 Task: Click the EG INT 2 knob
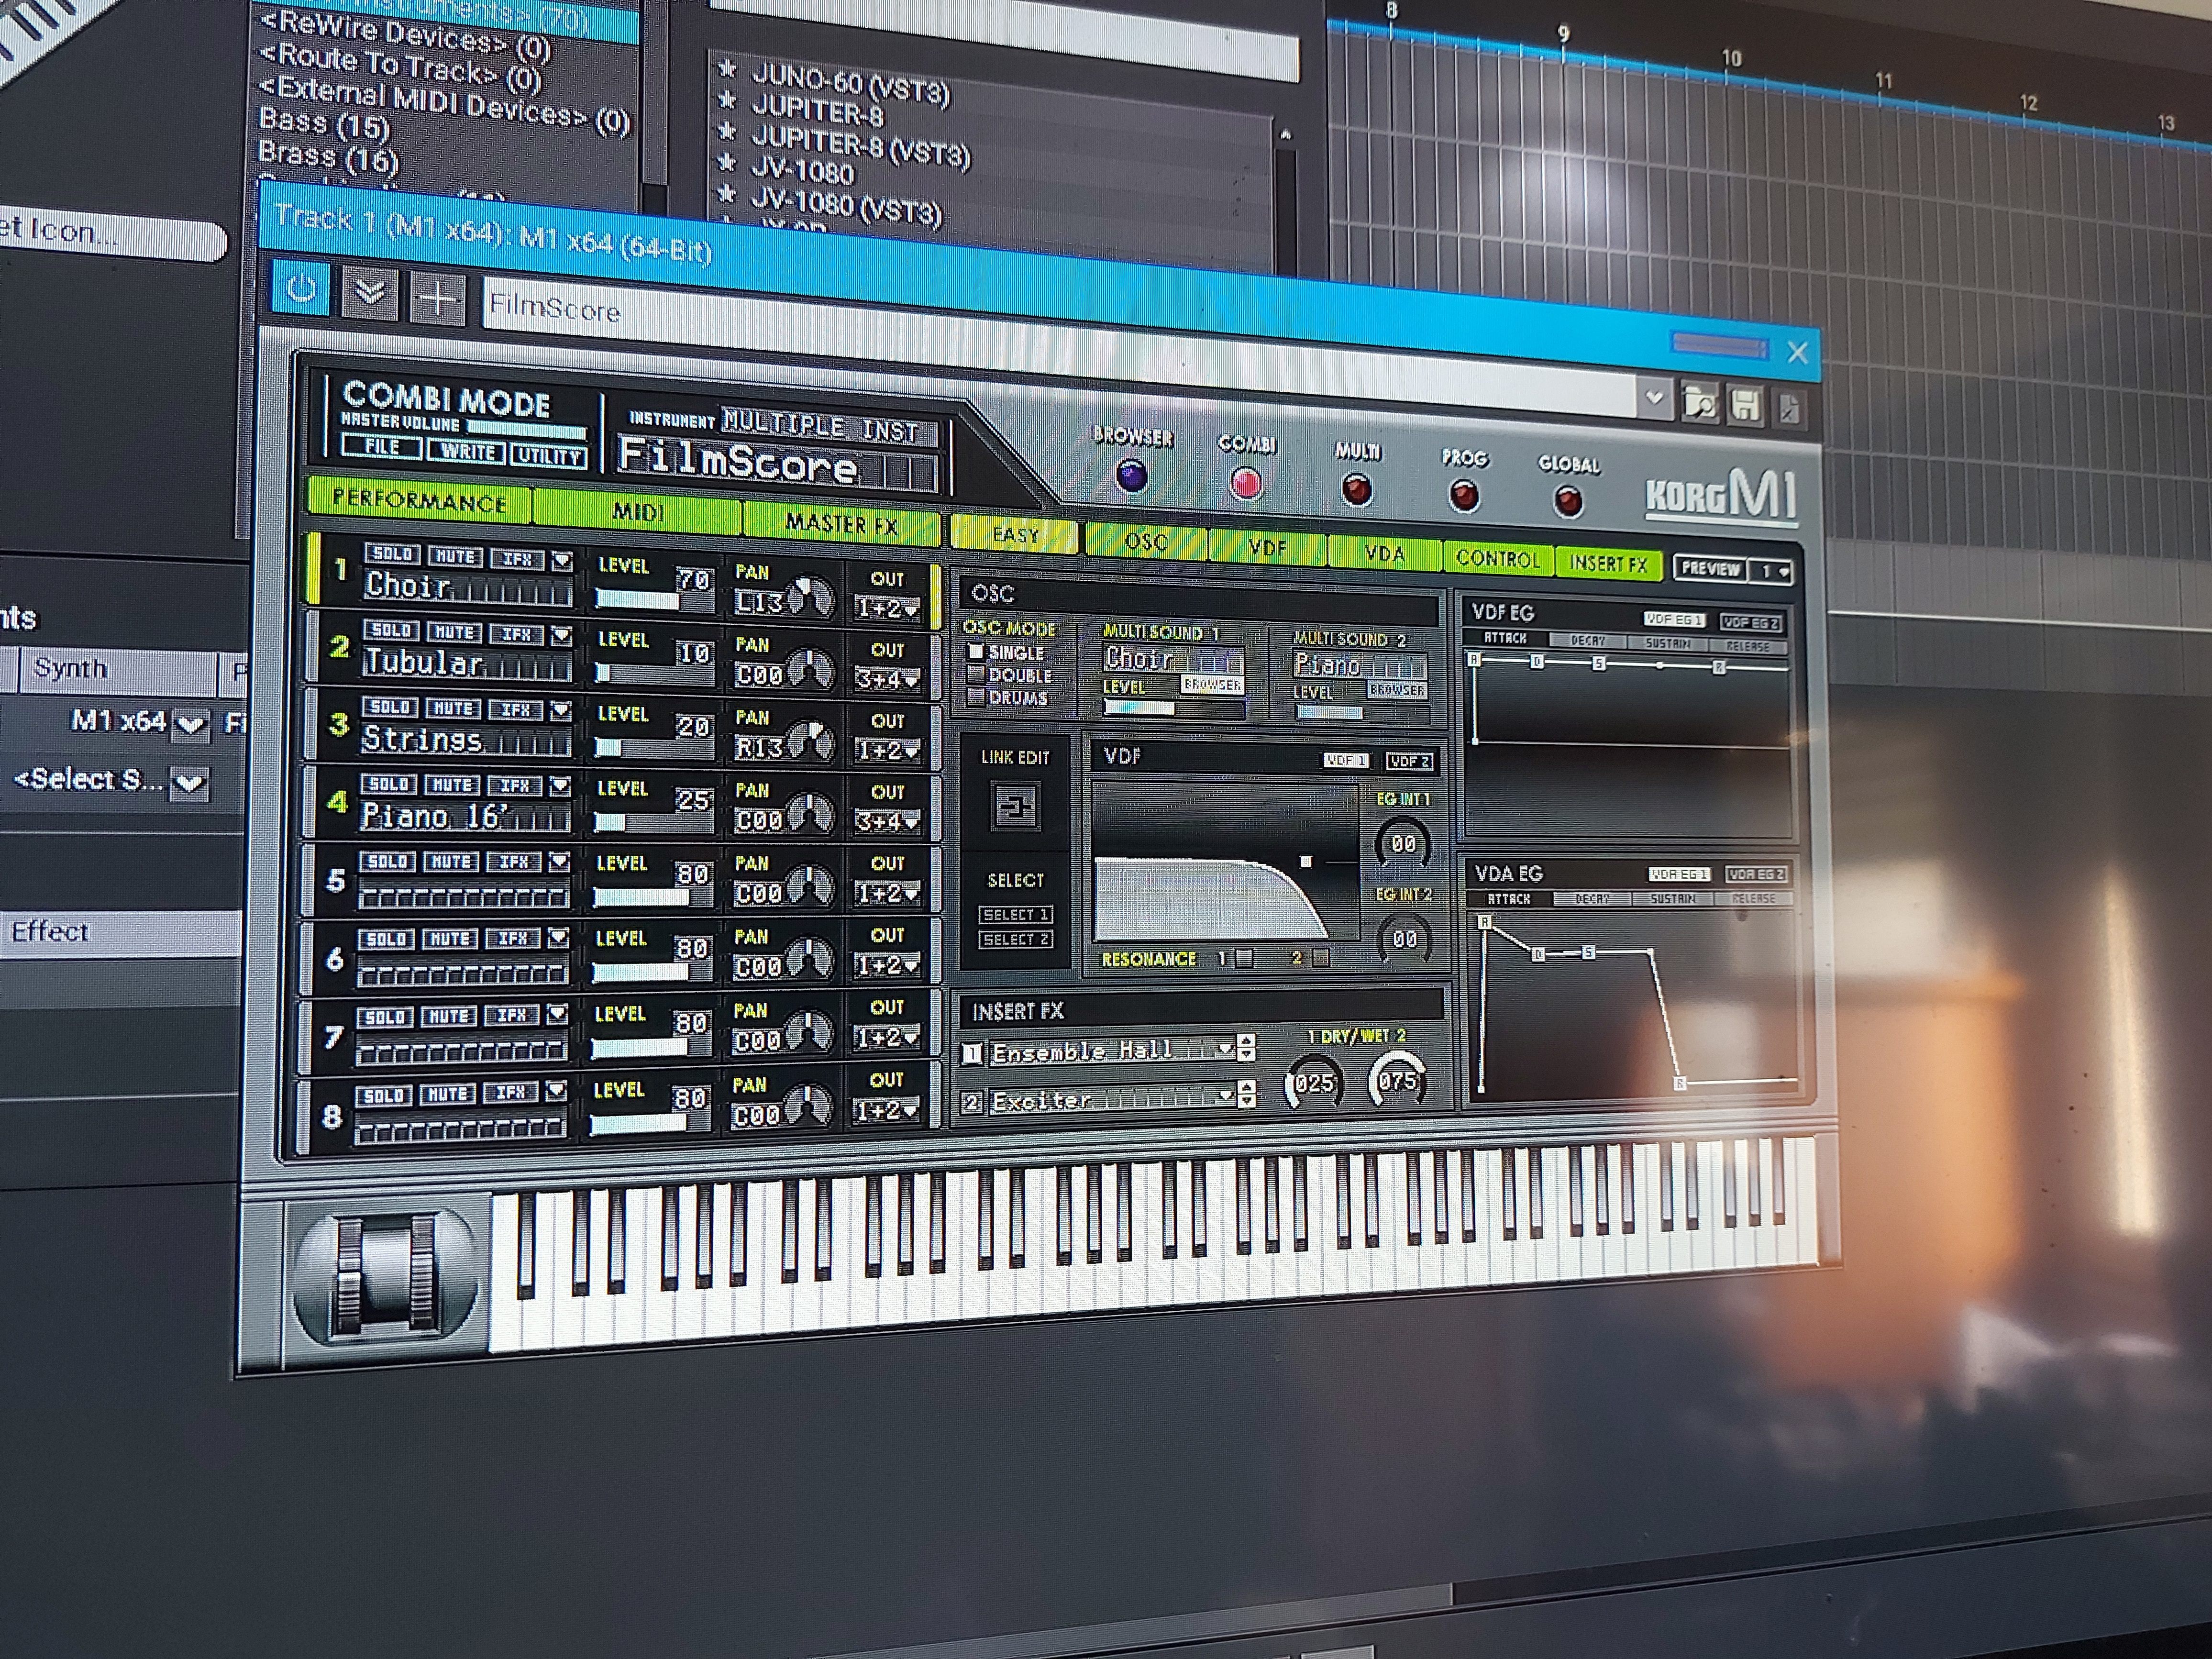[1404, 938]
